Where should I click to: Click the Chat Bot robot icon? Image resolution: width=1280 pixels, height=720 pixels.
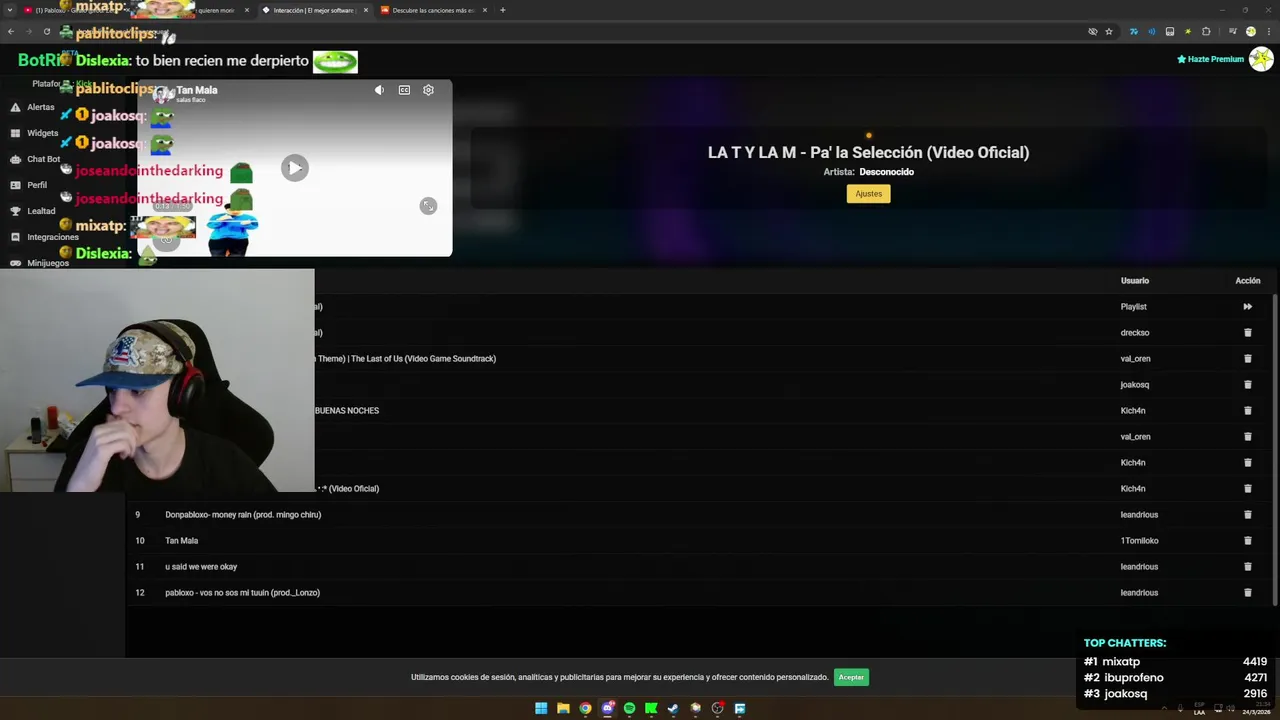[x=15, y=159]
